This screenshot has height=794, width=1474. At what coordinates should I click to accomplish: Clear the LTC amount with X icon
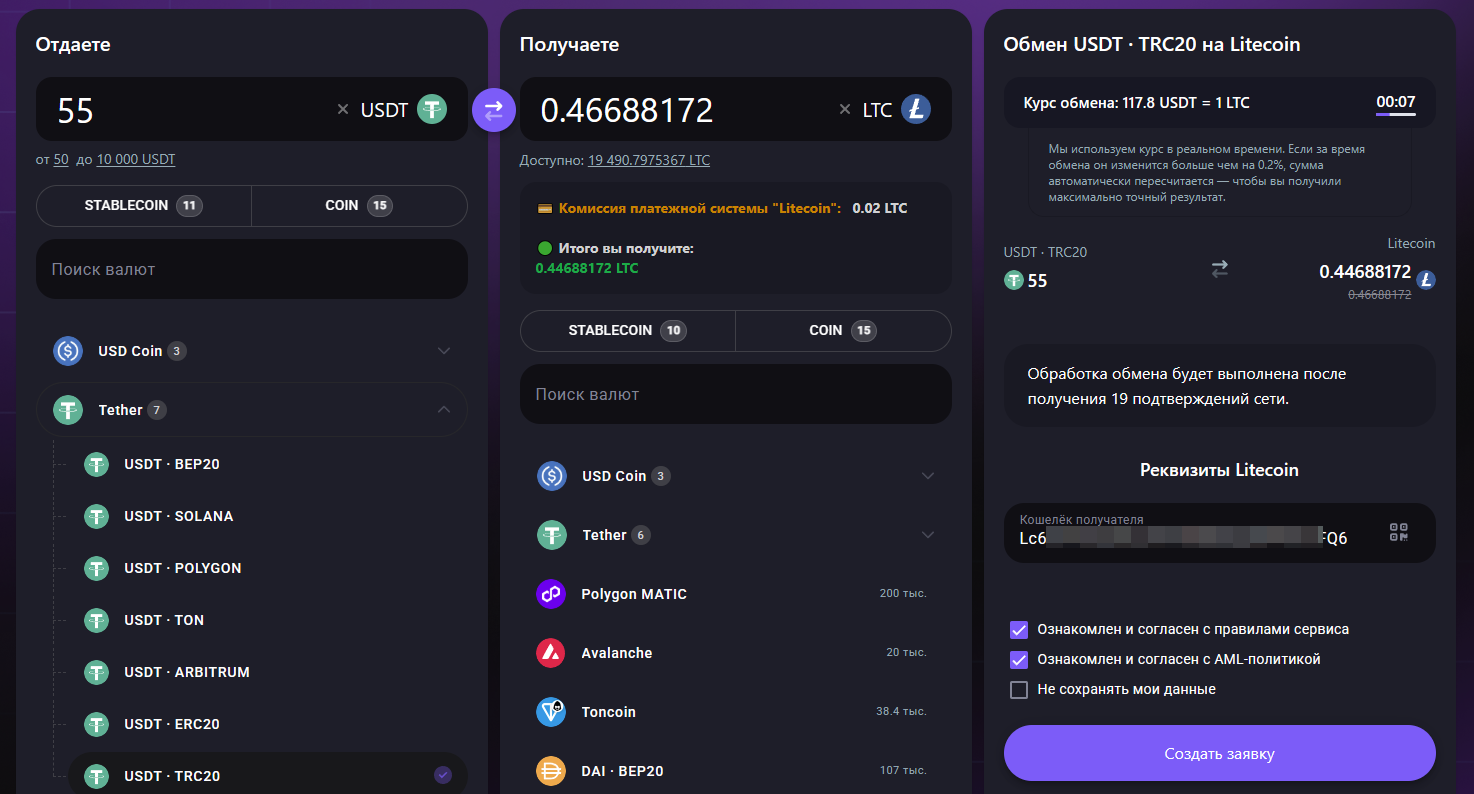[845, 109]
